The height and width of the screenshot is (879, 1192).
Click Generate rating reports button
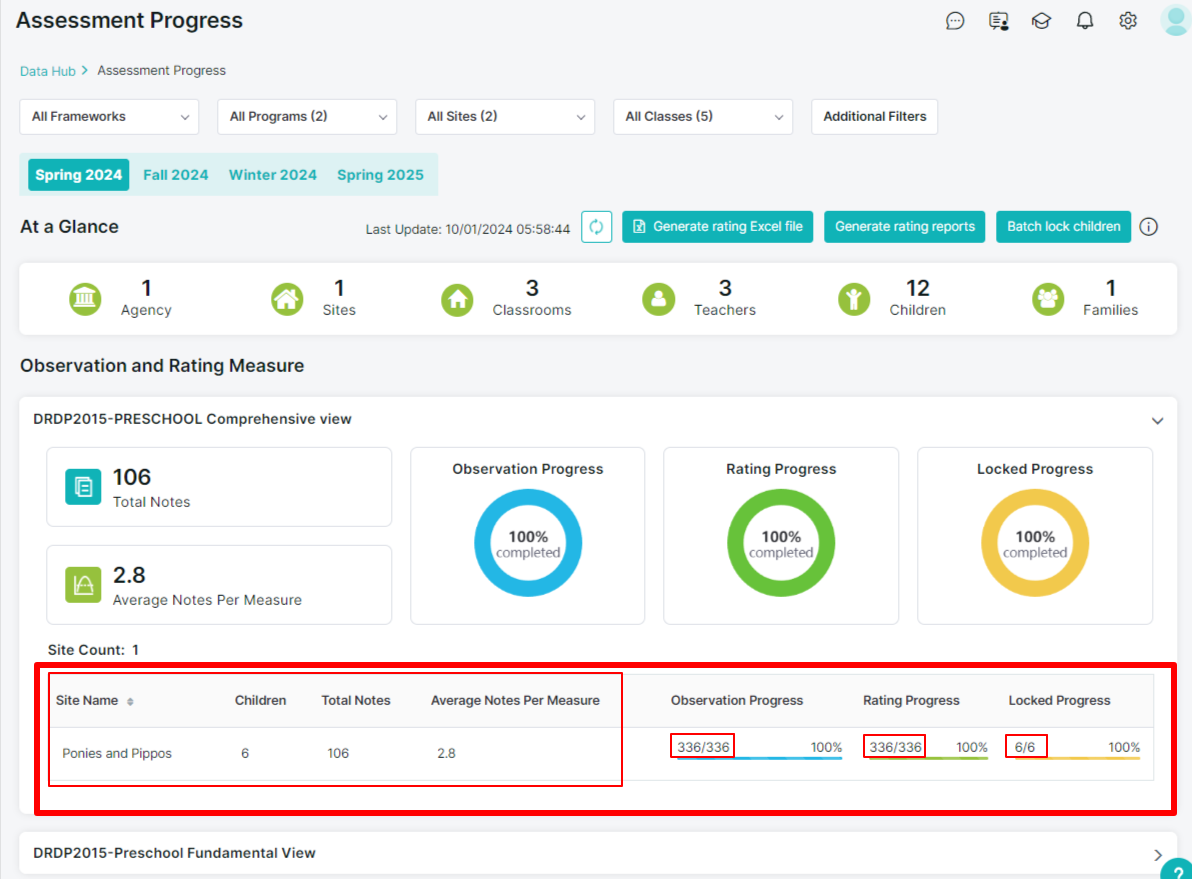click(905, 227)
